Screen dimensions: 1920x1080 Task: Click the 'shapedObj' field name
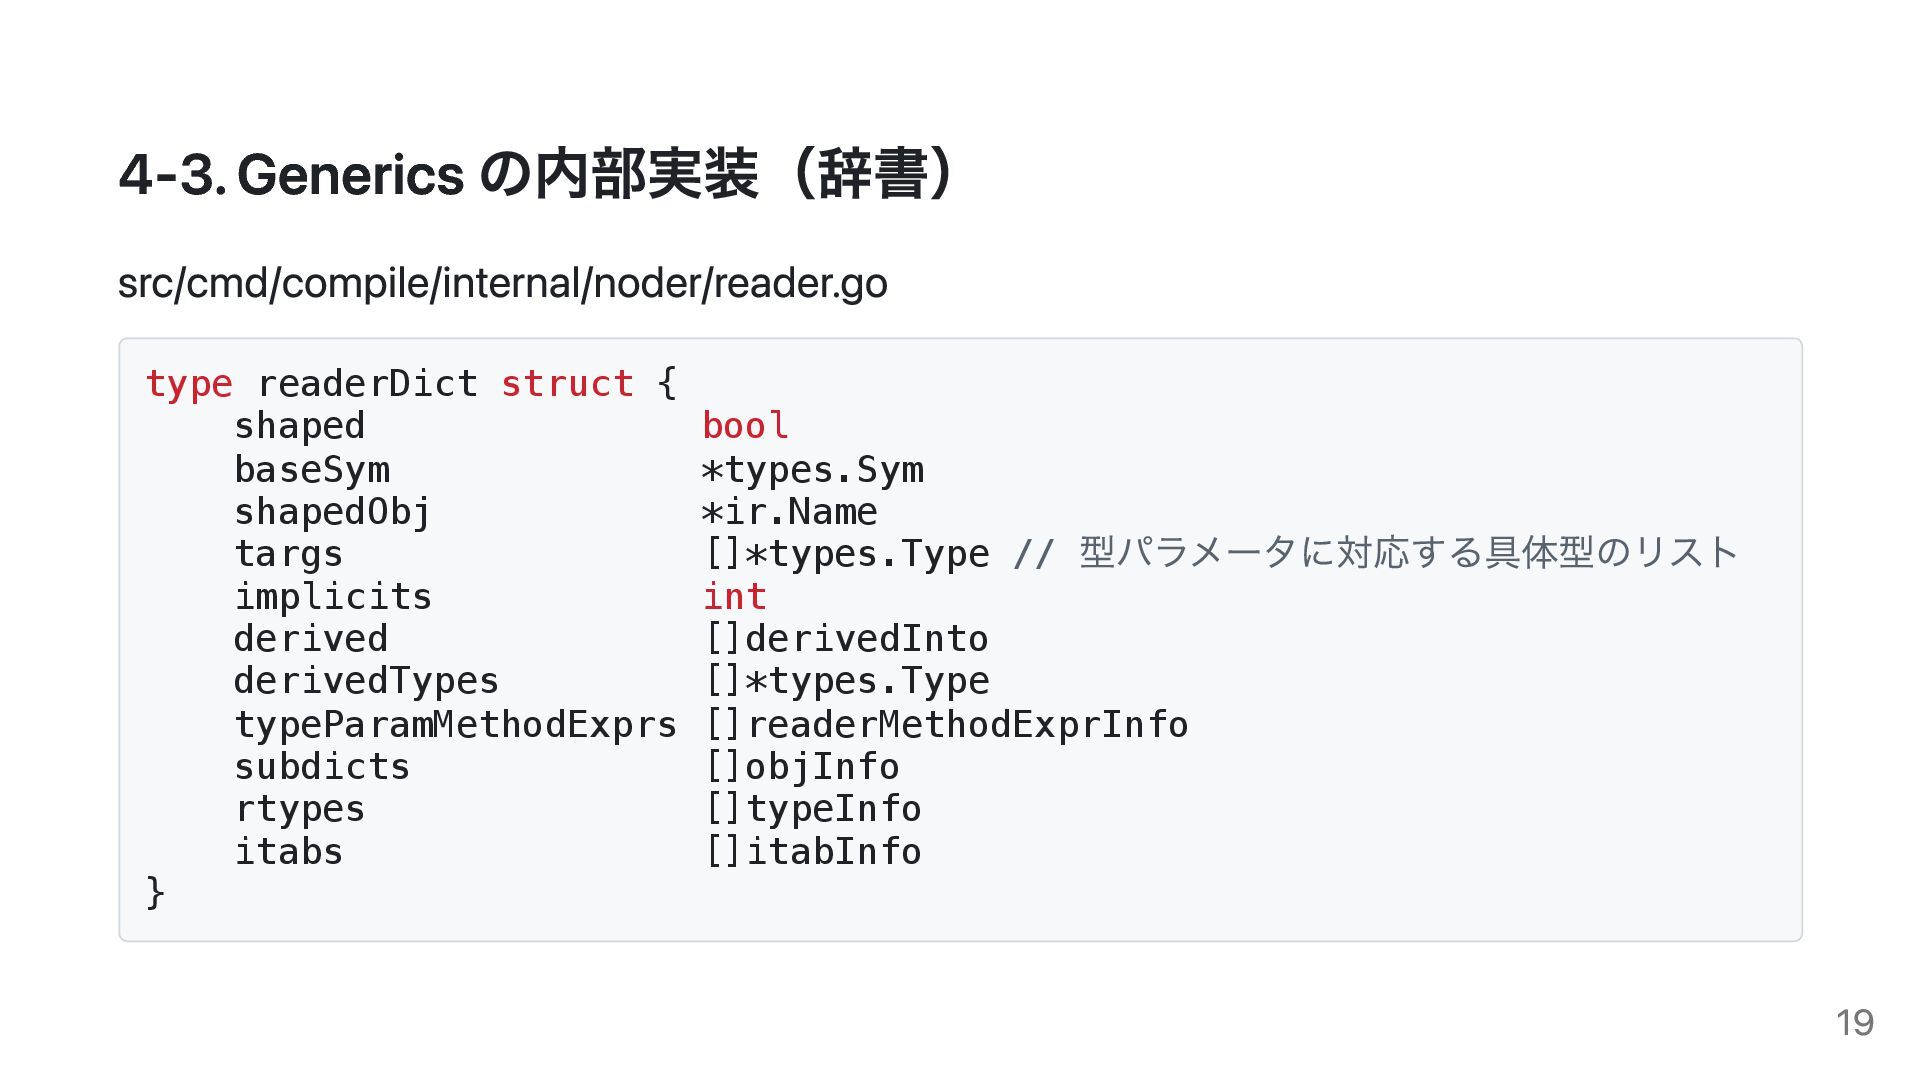pos(333,512)
